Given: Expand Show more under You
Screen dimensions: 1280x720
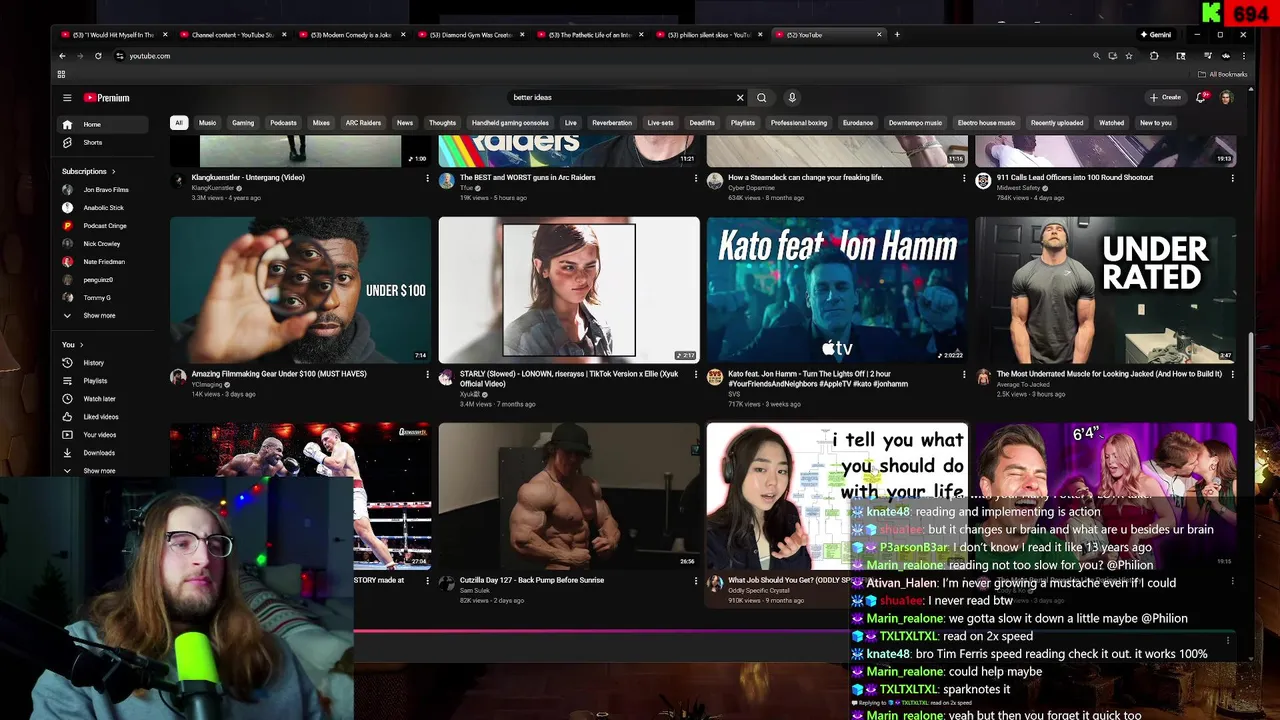Looking at the screenshot, I should tap(103, 471).
